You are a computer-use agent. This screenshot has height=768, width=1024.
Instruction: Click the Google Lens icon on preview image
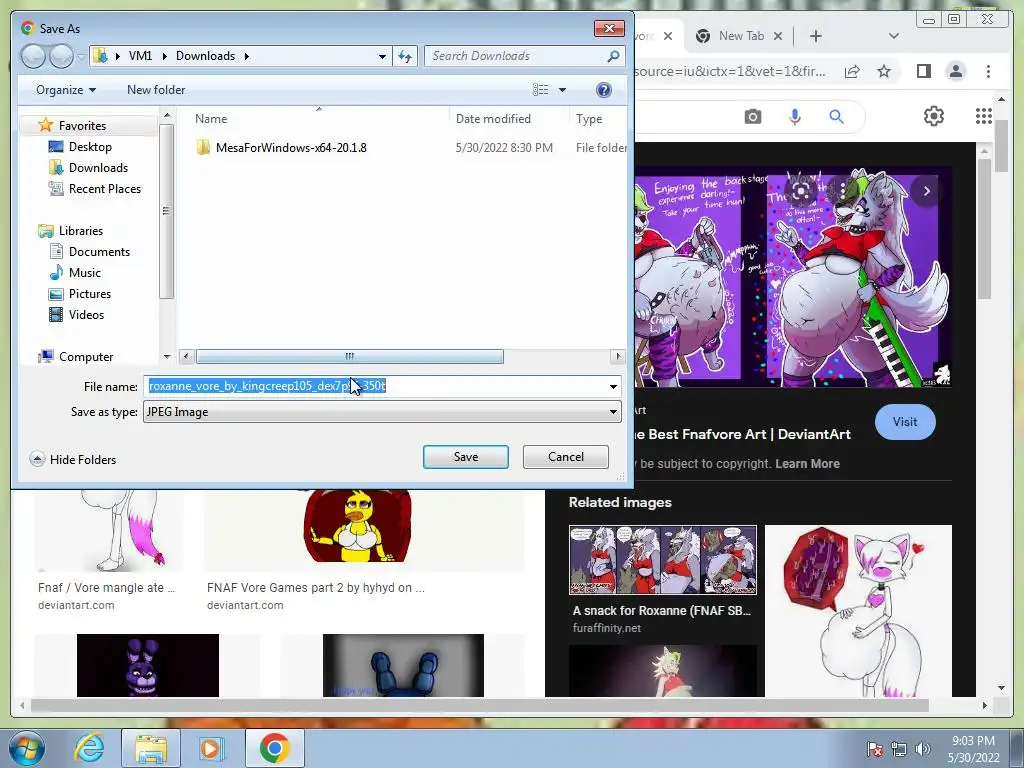[x=801, y=191]
